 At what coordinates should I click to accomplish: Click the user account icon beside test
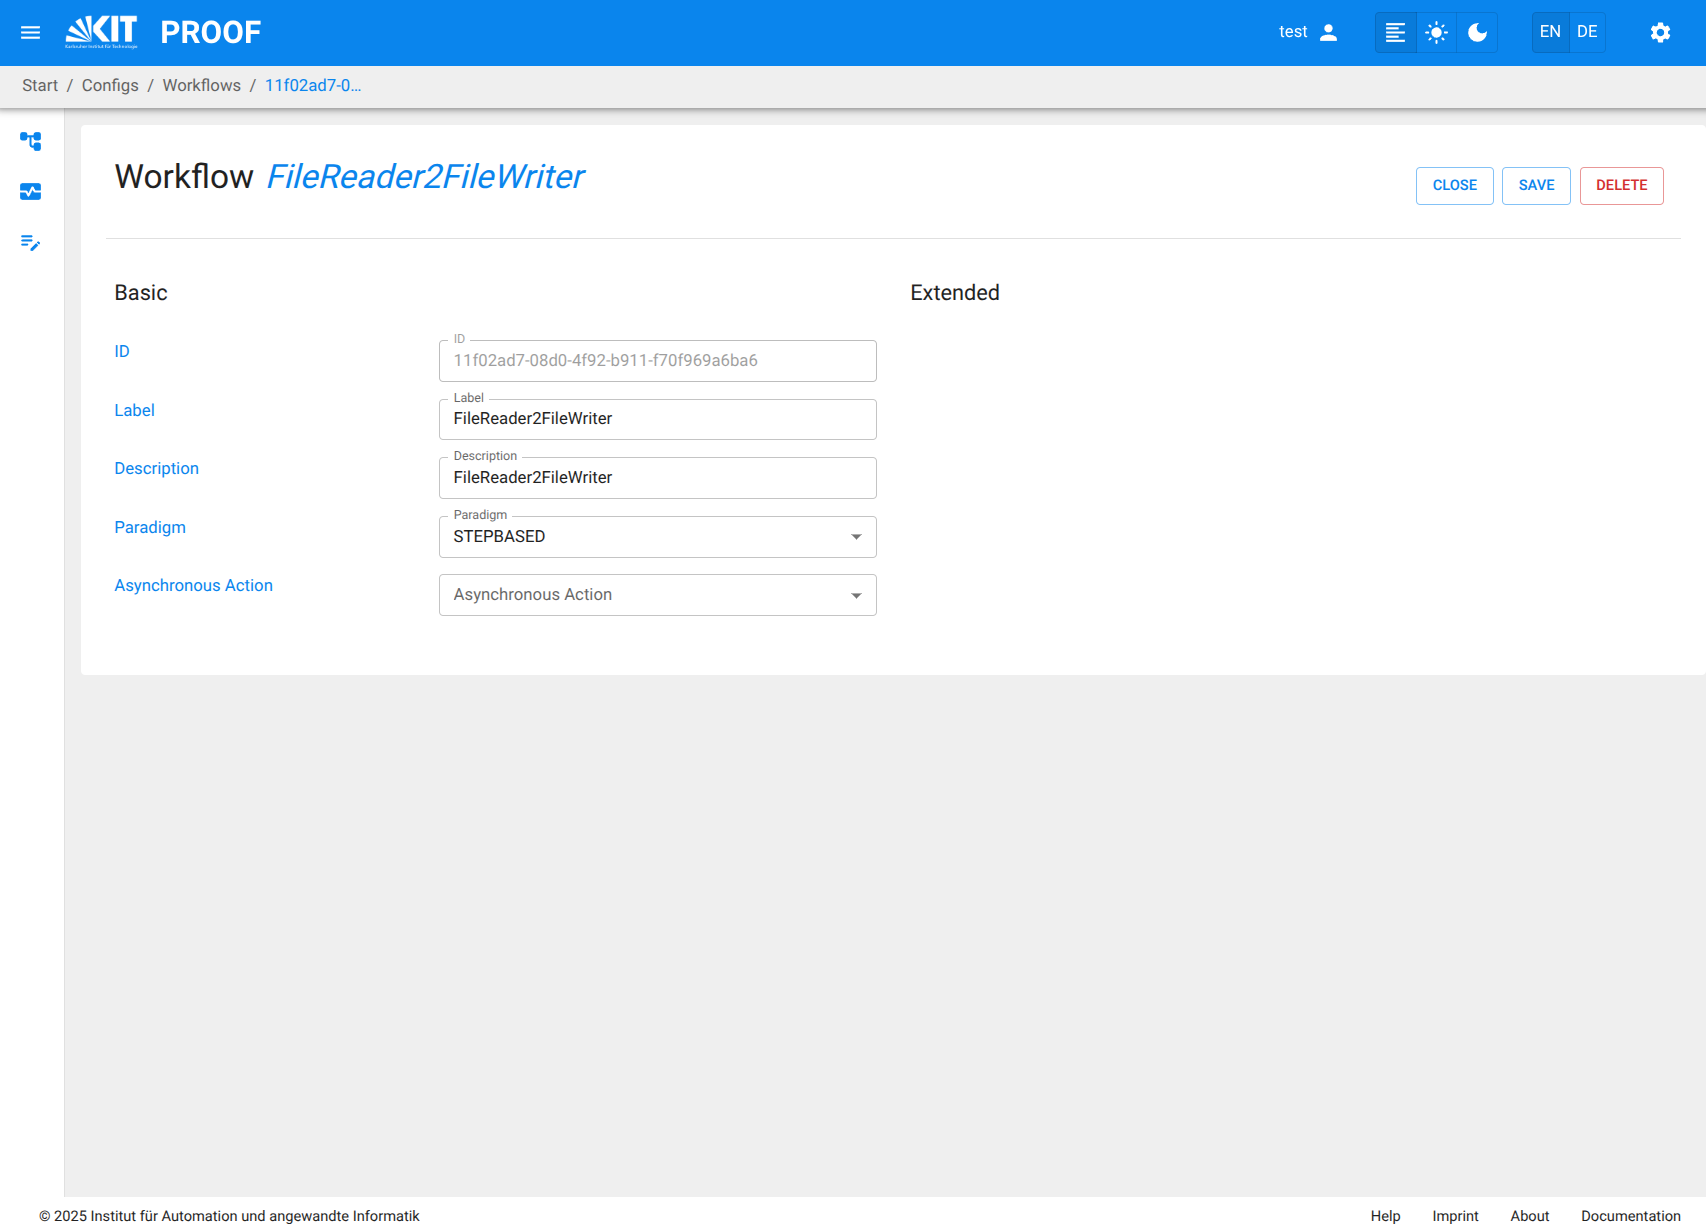coord(1329,32)
